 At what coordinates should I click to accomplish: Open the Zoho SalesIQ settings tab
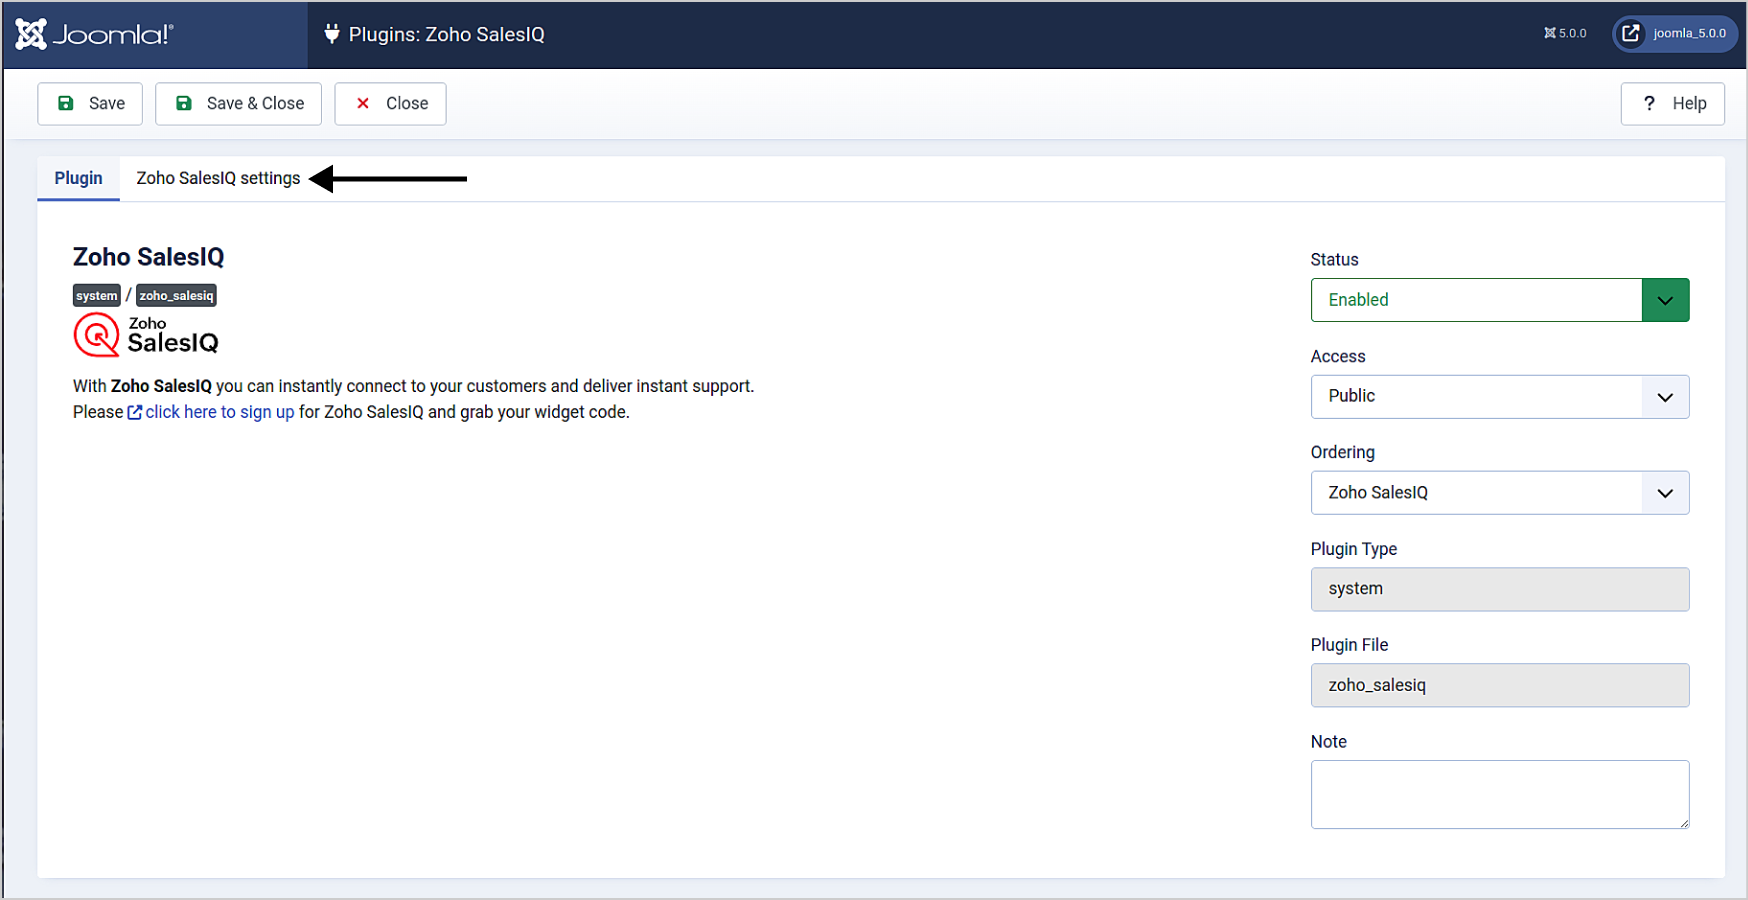coord(218,178)
